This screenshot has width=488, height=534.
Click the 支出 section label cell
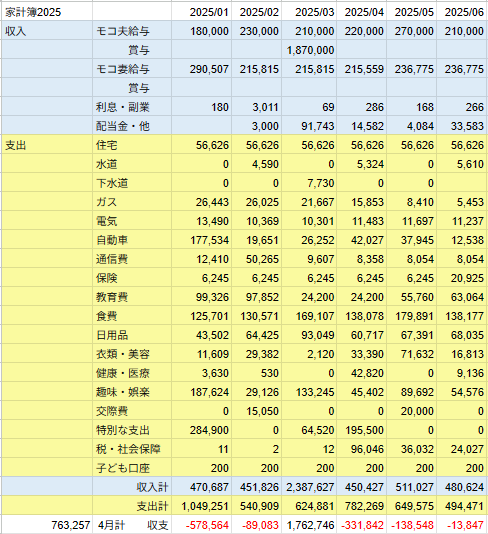point(47,145)
